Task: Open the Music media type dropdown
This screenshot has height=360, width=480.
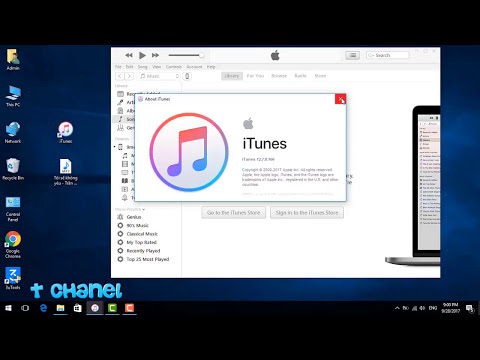Action: coord(159,76)
